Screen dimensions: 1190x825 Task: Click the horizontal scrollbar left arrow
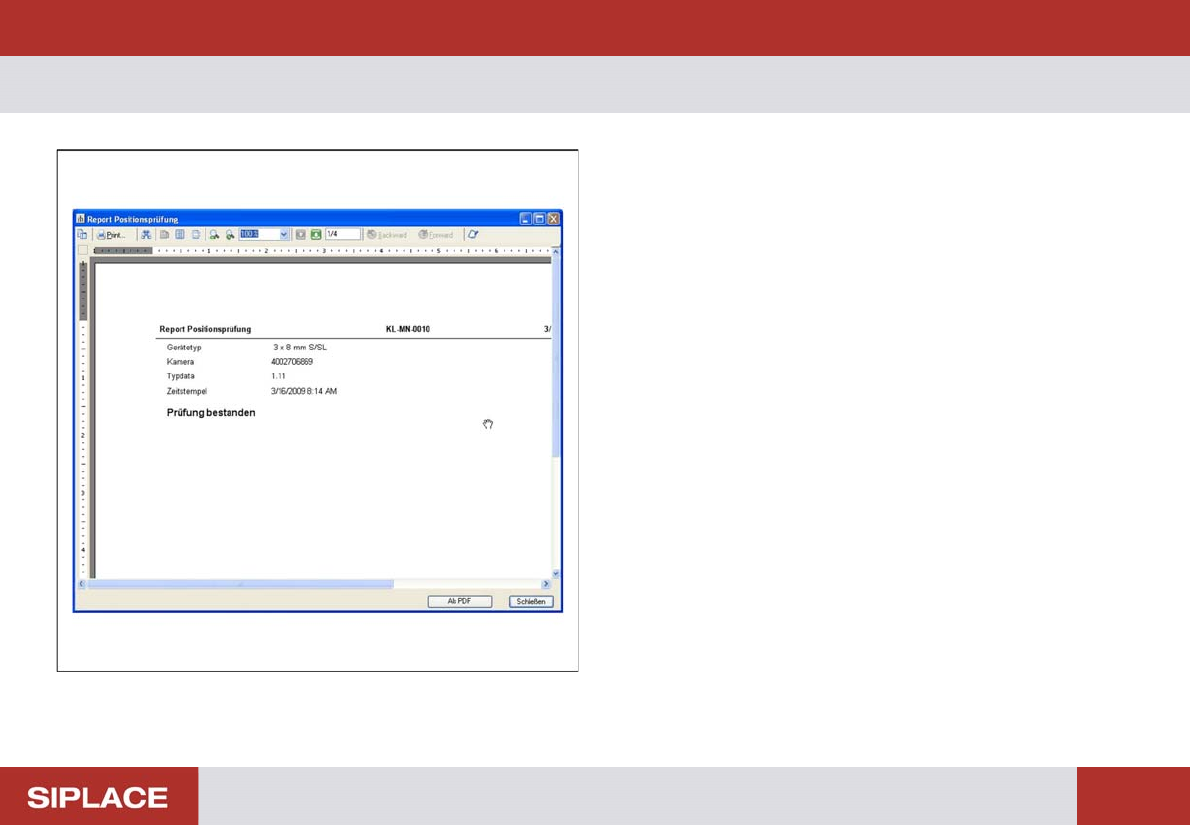[x=82, y=584]
